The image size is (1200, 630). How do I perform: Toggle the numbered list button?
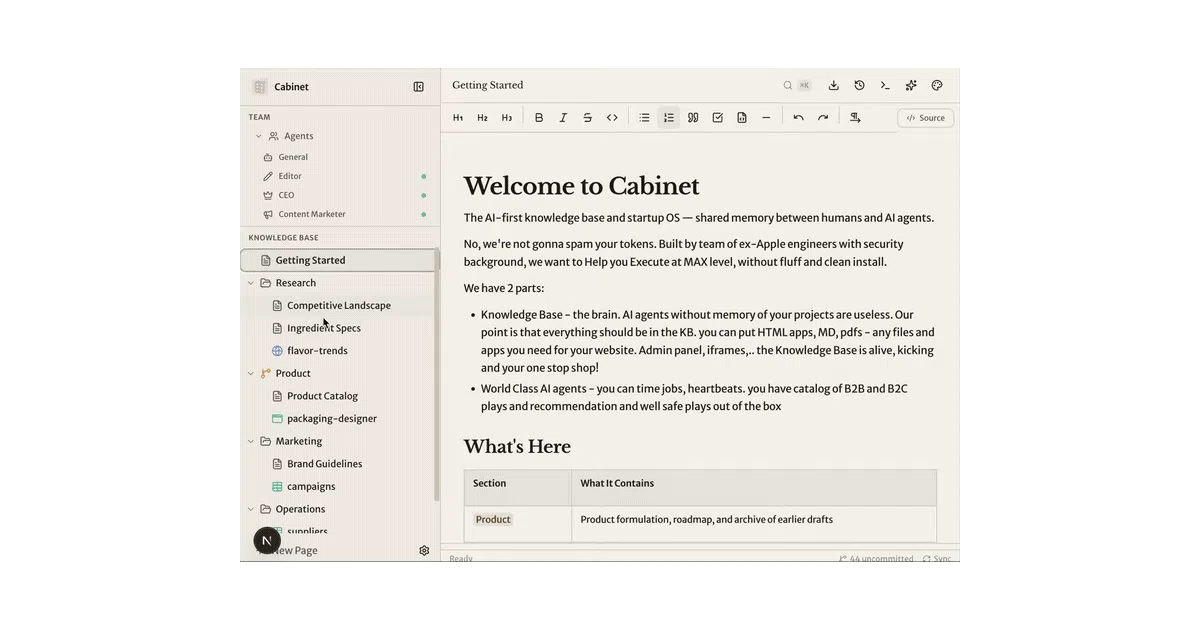669,118
